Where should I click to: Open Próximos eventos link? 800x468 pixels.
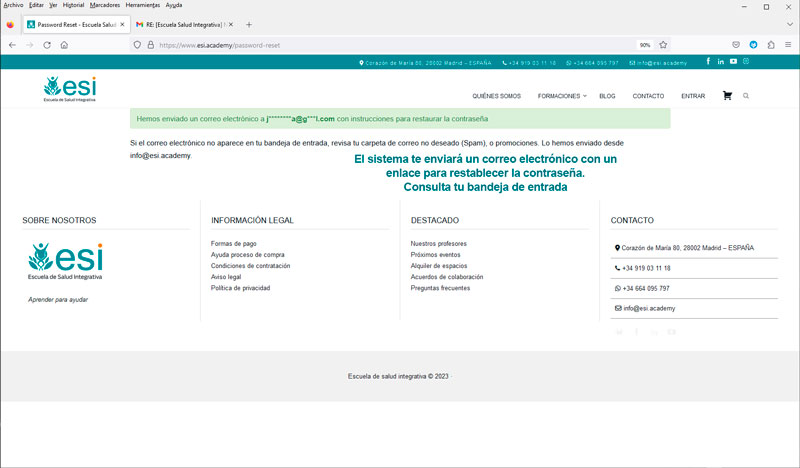pyautogui.click(x=436, y=255)
